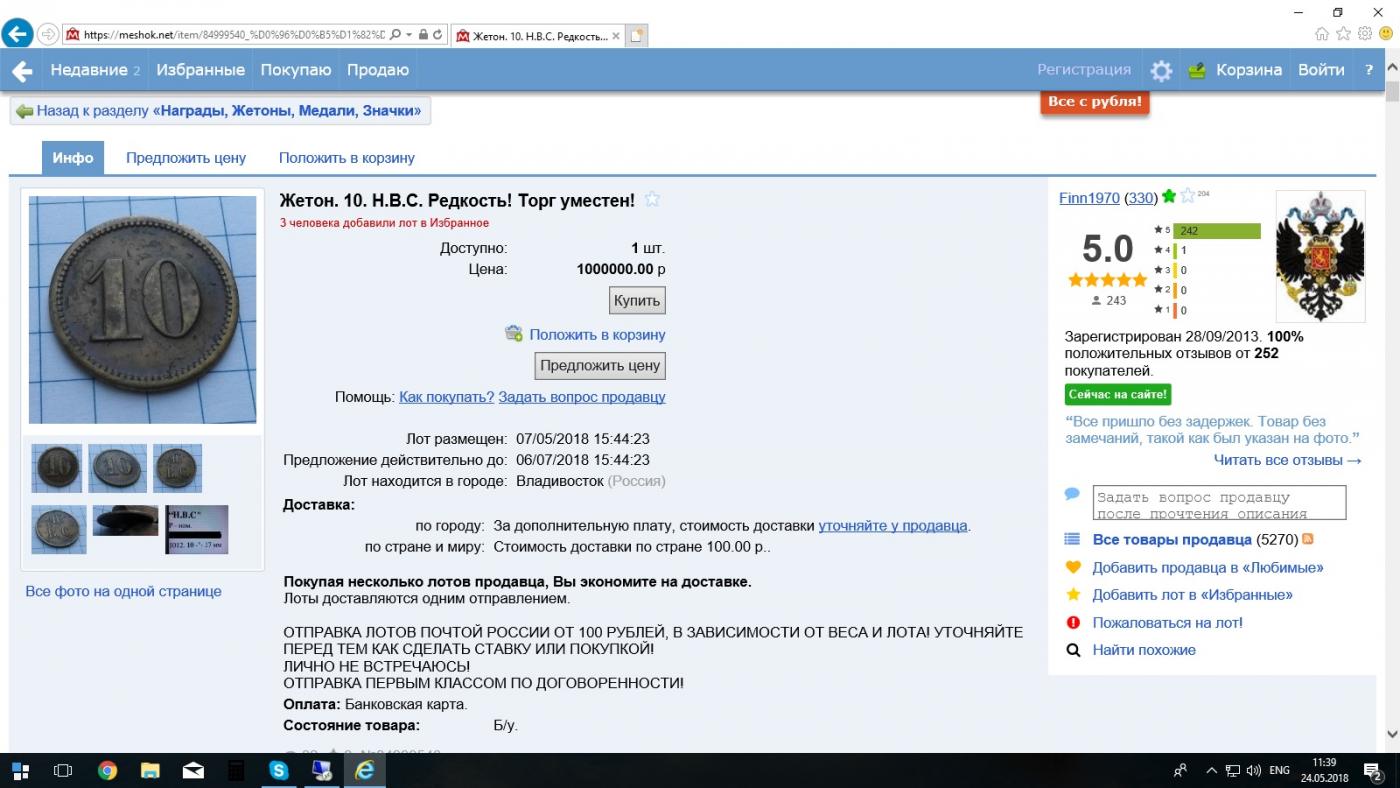Open Mail app from the taskbar
The width and height of the screenshot is (1400, 788).
(x=193, y=770)
